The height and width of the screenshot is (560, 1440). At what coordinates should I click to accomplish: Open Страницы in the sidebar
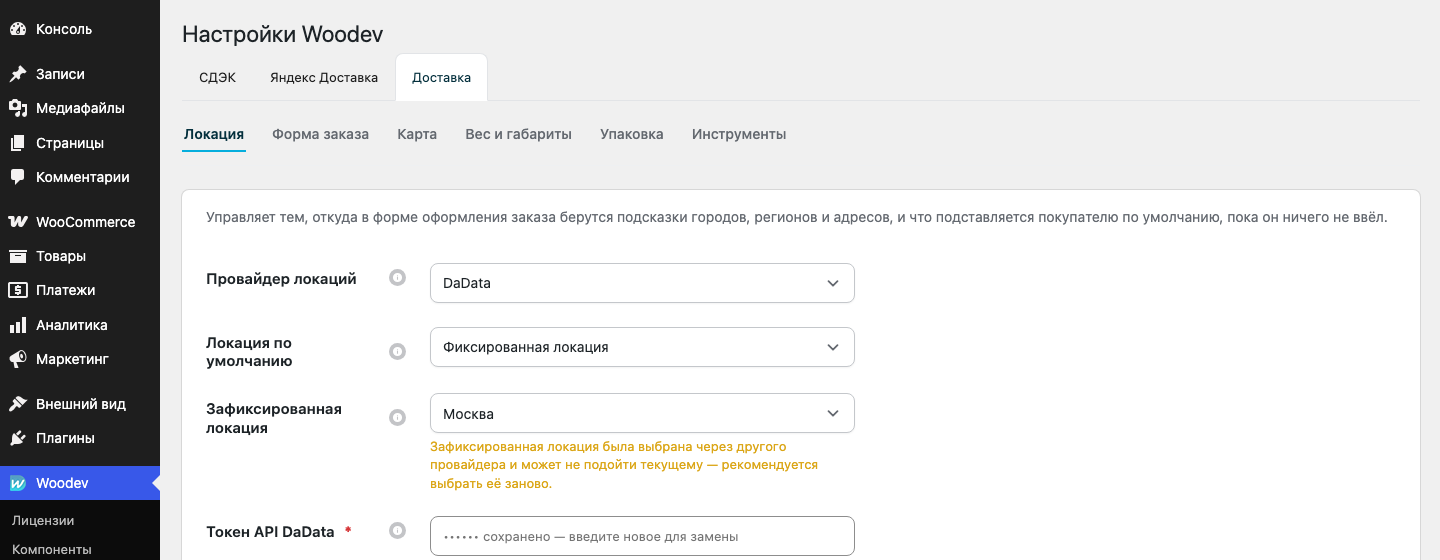(x=80, y=143)
